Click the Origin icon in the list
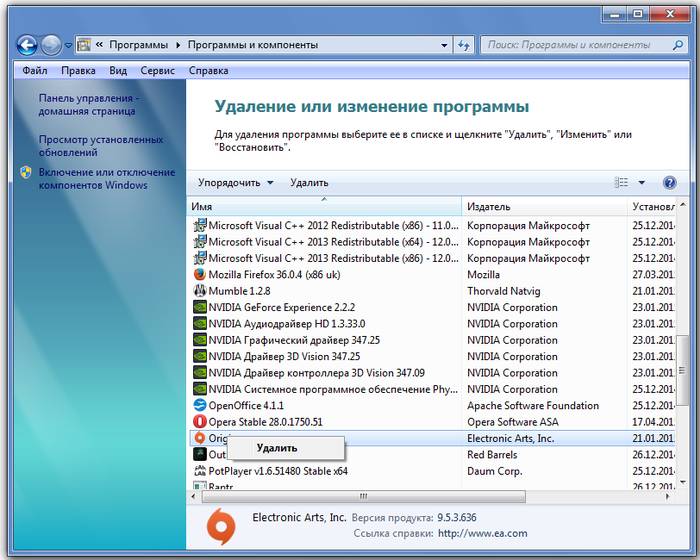This screenshot has height=560, width=700. click(200, 438)
